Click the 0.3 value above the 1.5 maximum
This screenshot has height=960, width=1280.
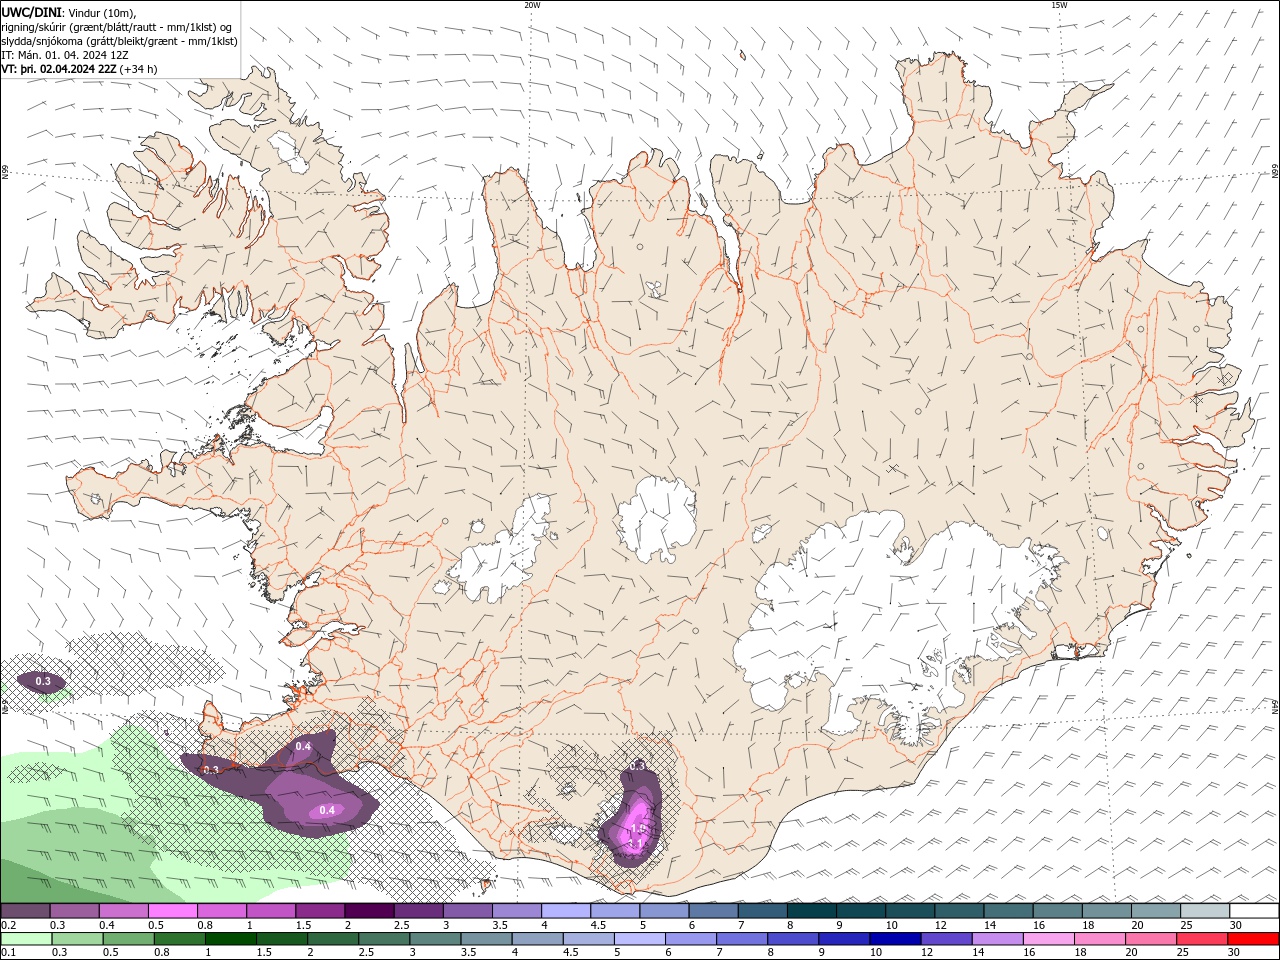pyautogui.click(x=638, y=765)
